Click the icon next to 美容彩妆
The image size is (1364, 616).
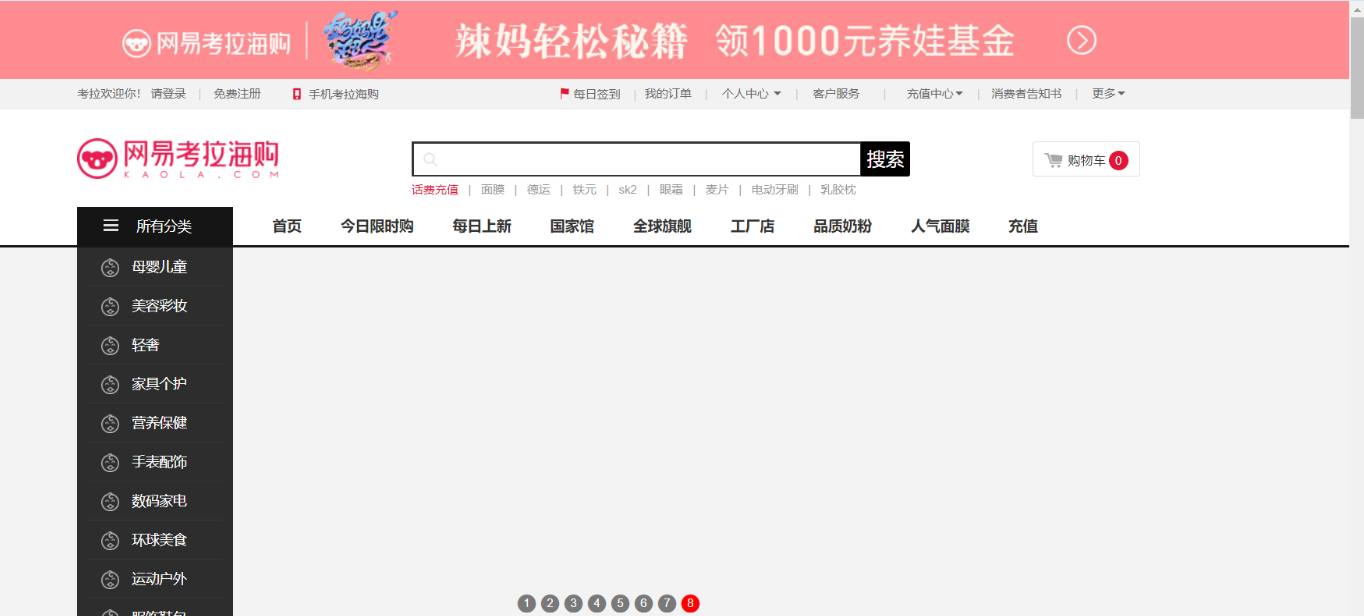[110, 306]
